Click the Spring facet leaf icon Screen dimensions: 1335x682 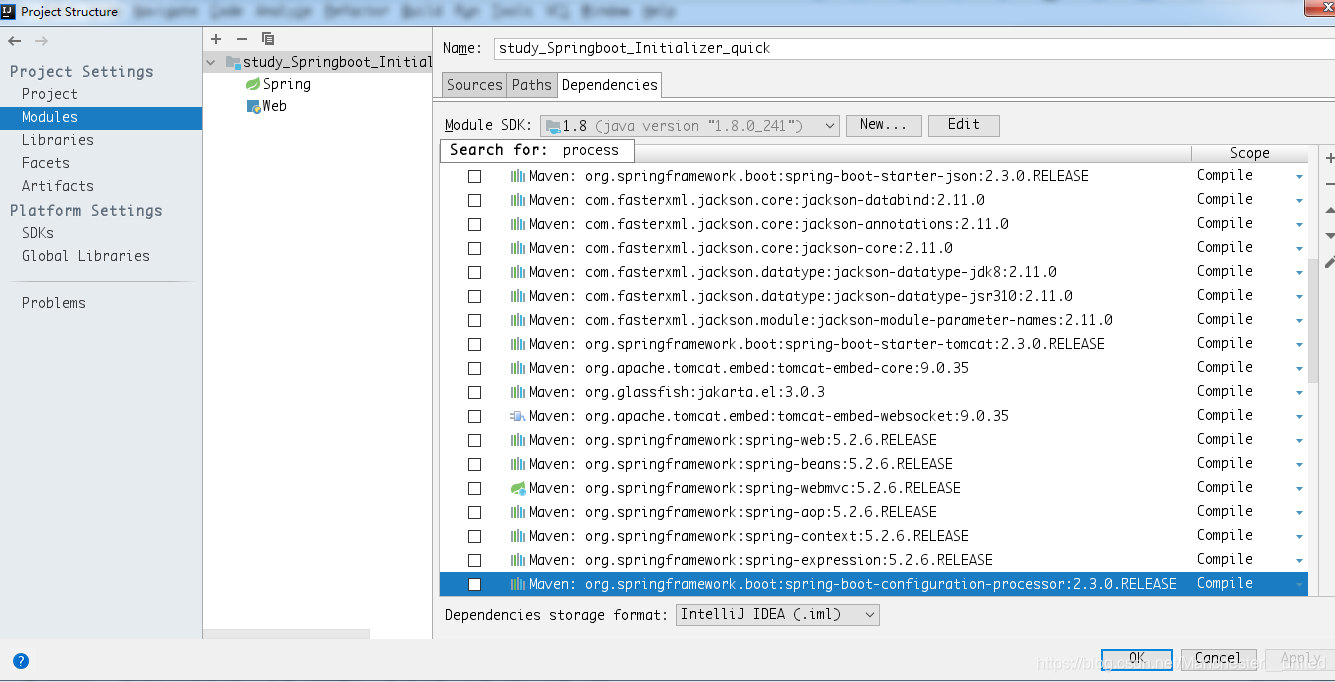(x=253, y=84)
